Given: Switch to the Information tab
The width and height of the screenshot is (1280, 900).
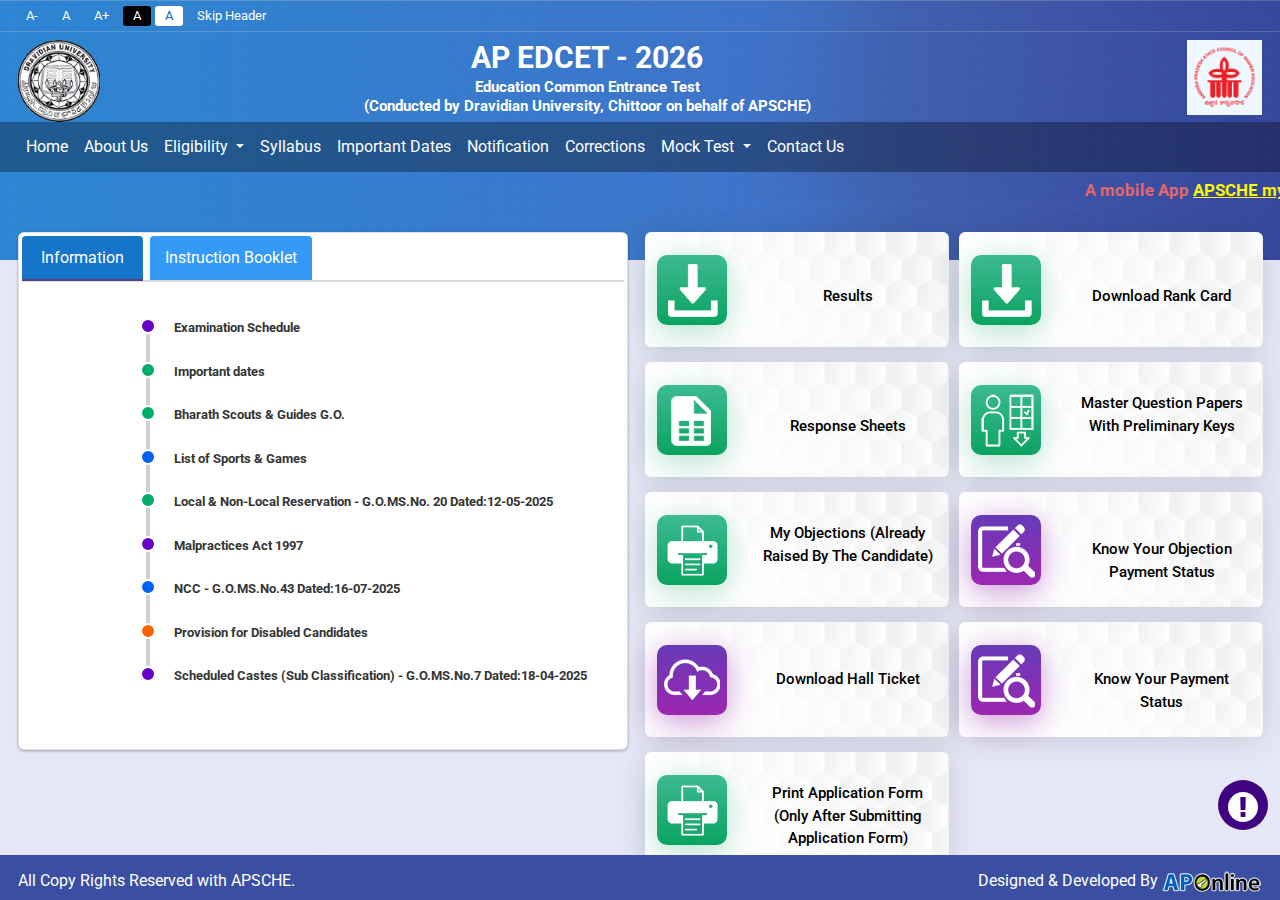Looking at the screenshot, I should click(x=82, y=258).
